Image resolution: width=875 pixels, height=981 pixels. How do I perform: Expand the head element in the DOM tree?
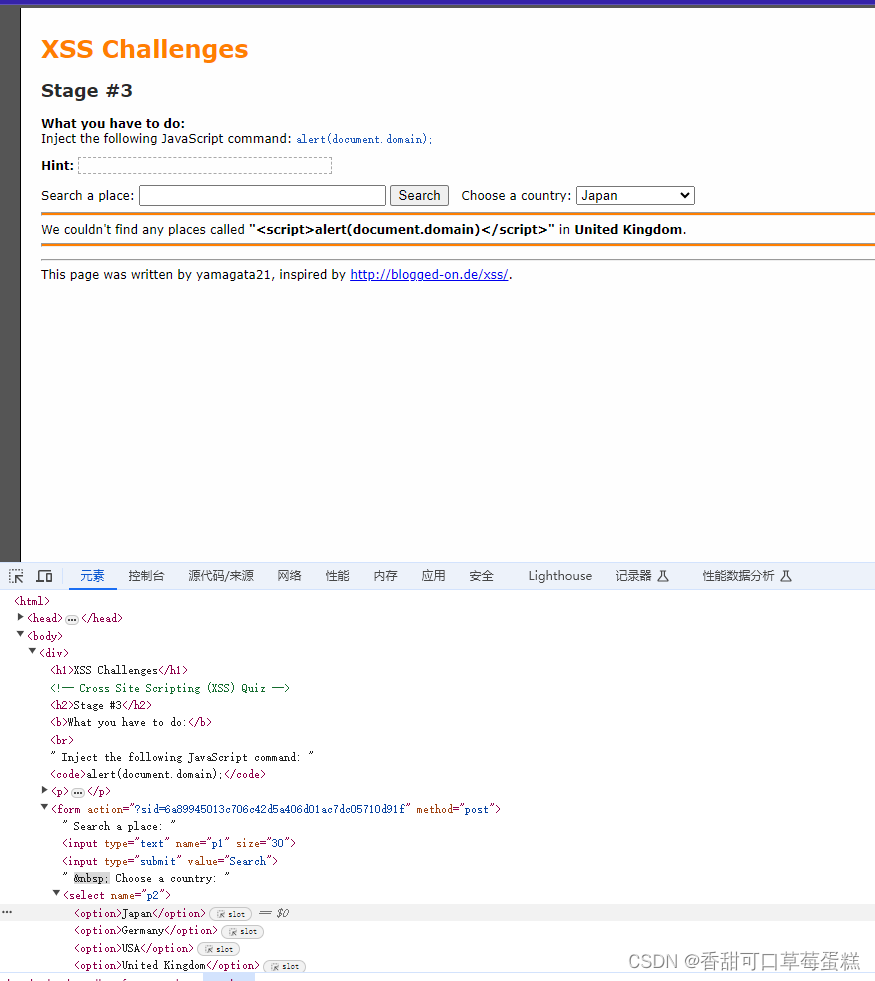coord(20,618)
